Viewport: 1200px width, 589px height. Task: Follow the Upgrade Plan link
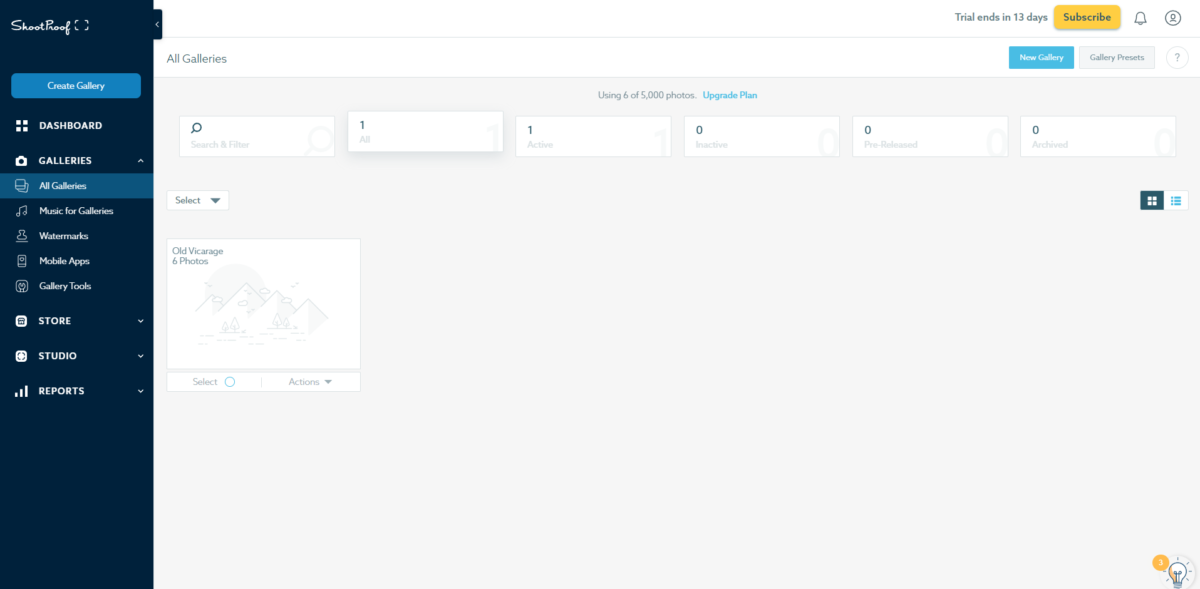coord(729,95)
